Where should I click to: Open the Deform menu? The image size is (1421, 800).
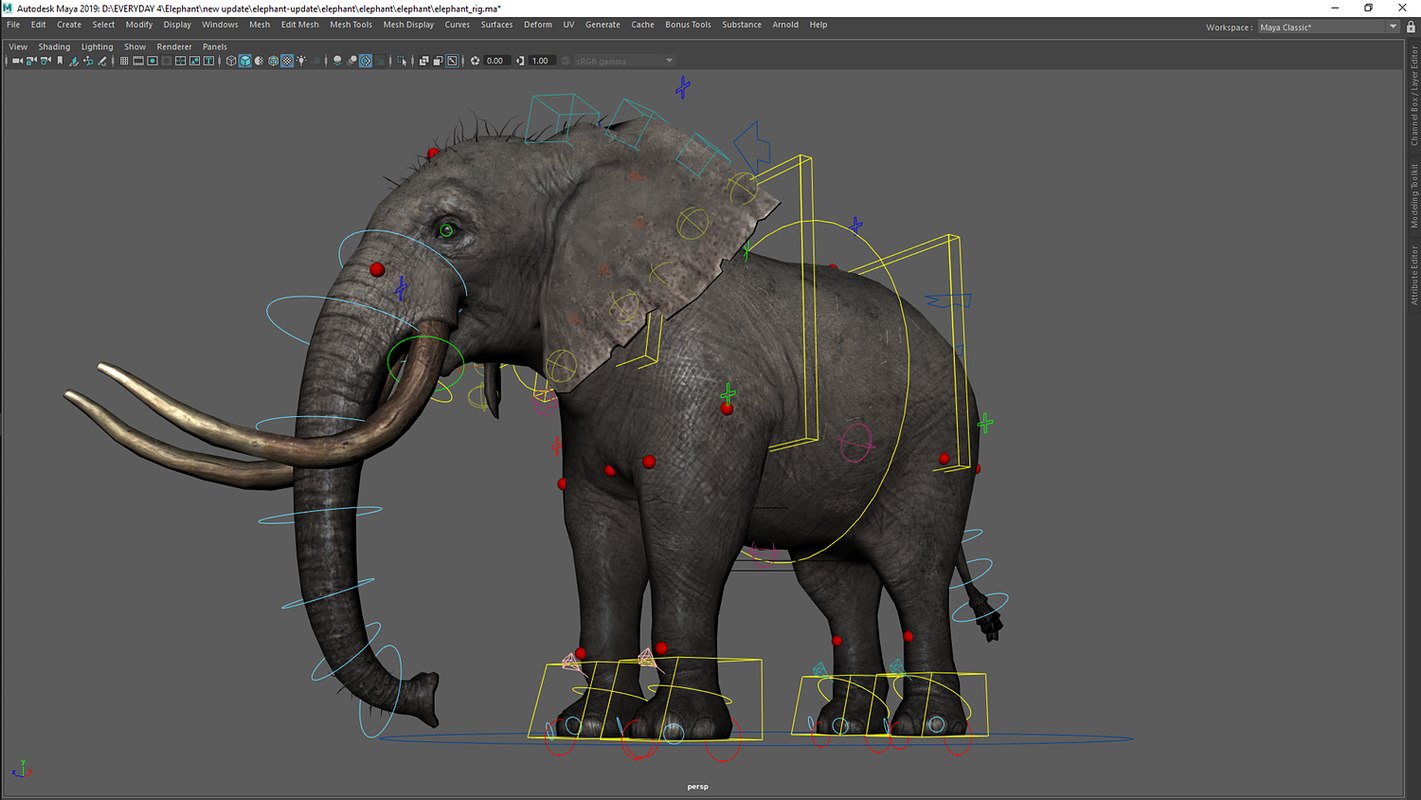[537, 24]
